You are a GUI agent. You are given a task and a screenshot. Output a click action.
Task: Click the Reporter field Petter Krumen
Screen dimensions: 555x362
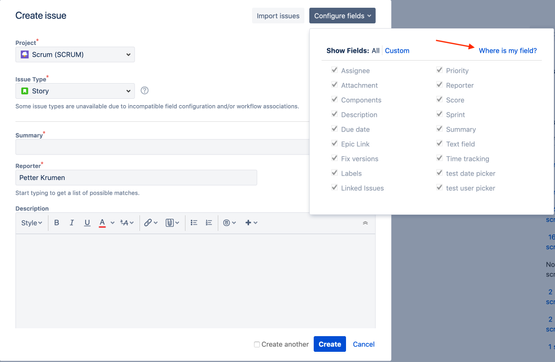click(136, 178)
